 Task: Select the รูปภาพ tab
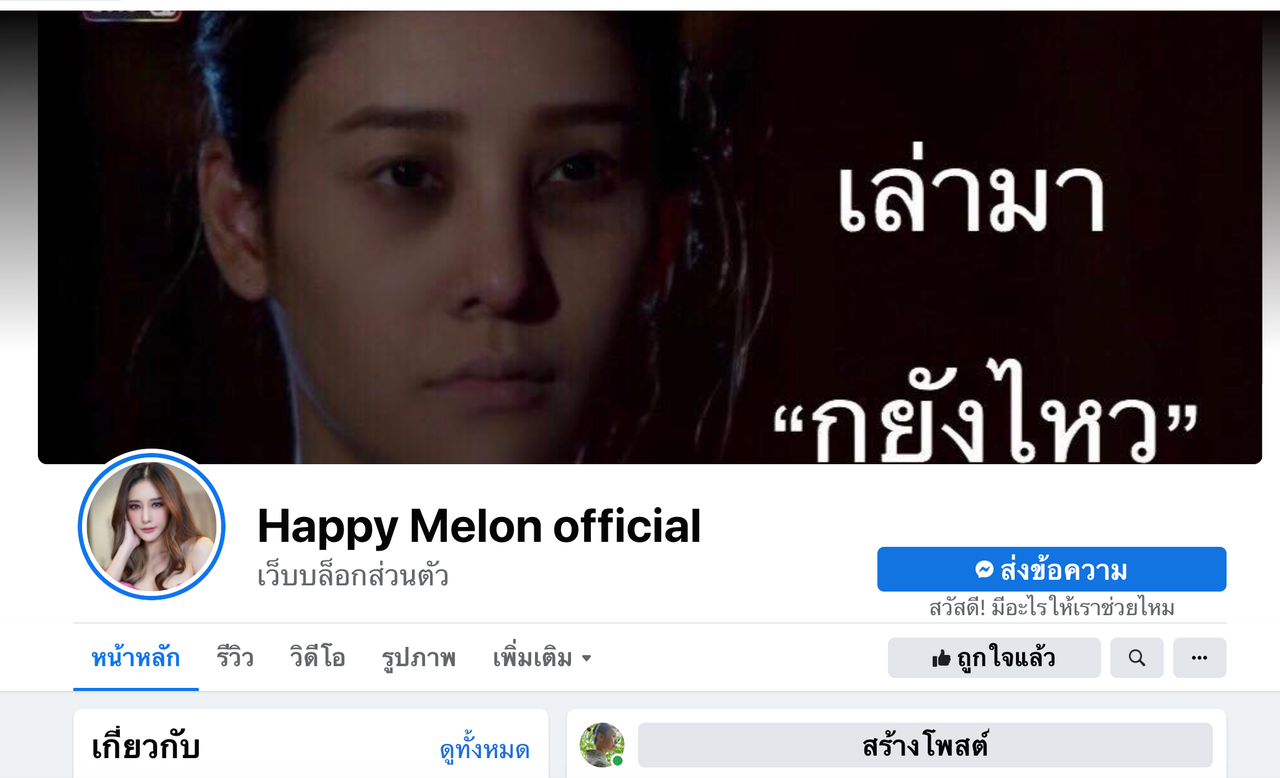419,658
